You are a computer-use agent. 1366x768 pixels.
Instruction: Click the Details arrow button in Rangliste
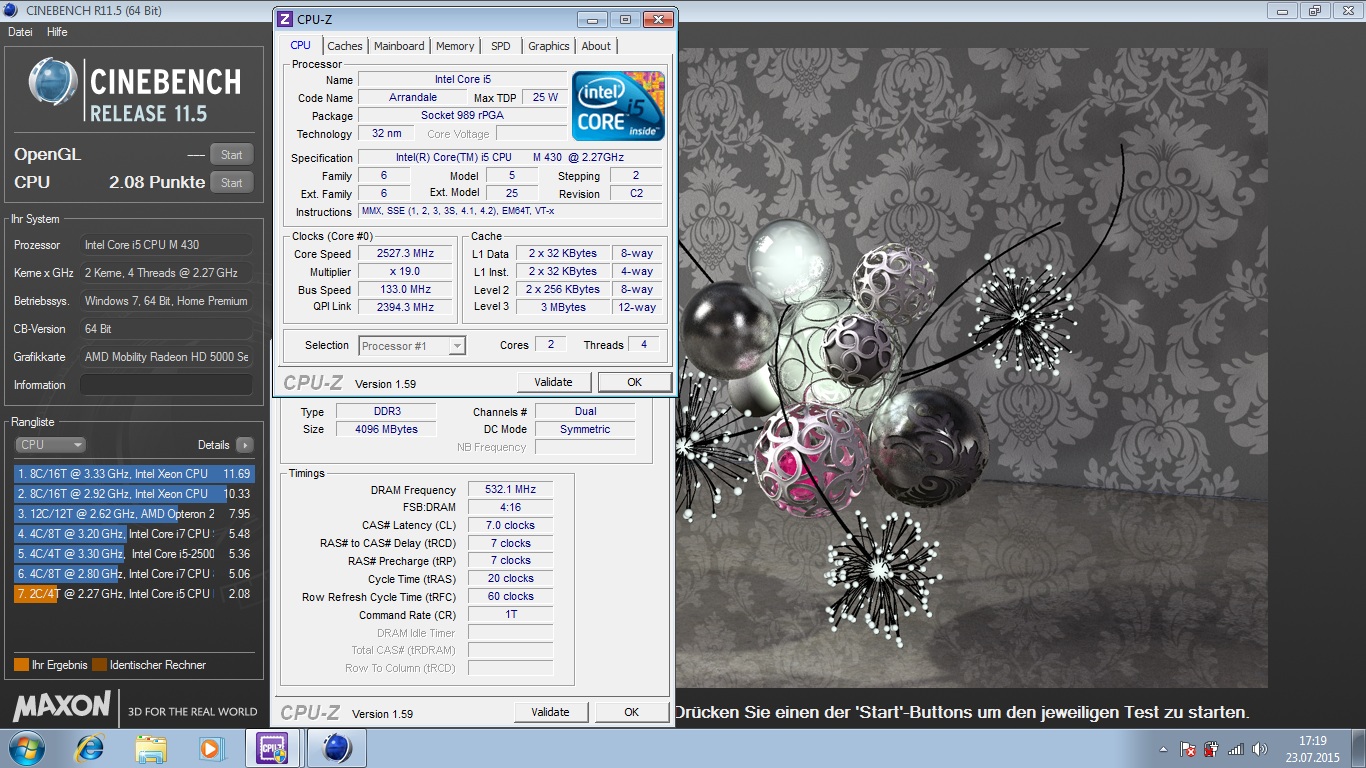pos(244,445)
